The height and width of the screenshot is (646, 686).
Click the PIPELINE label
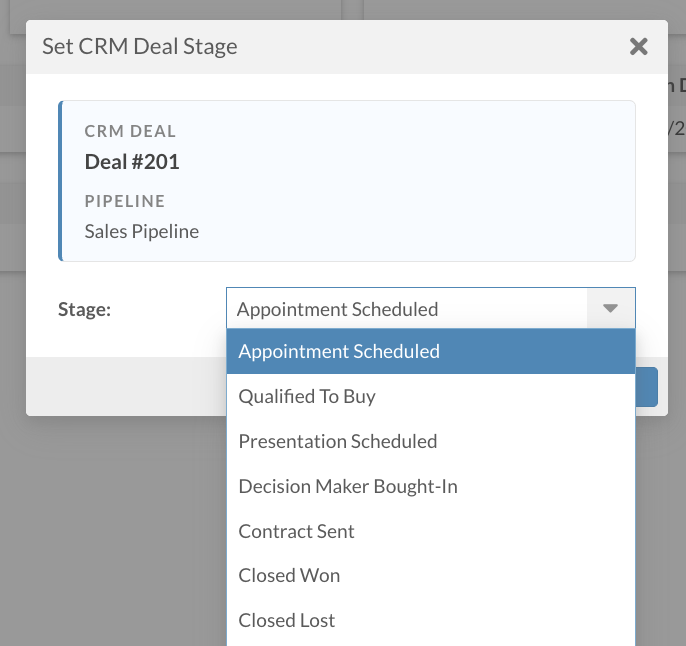click(125, 201)
